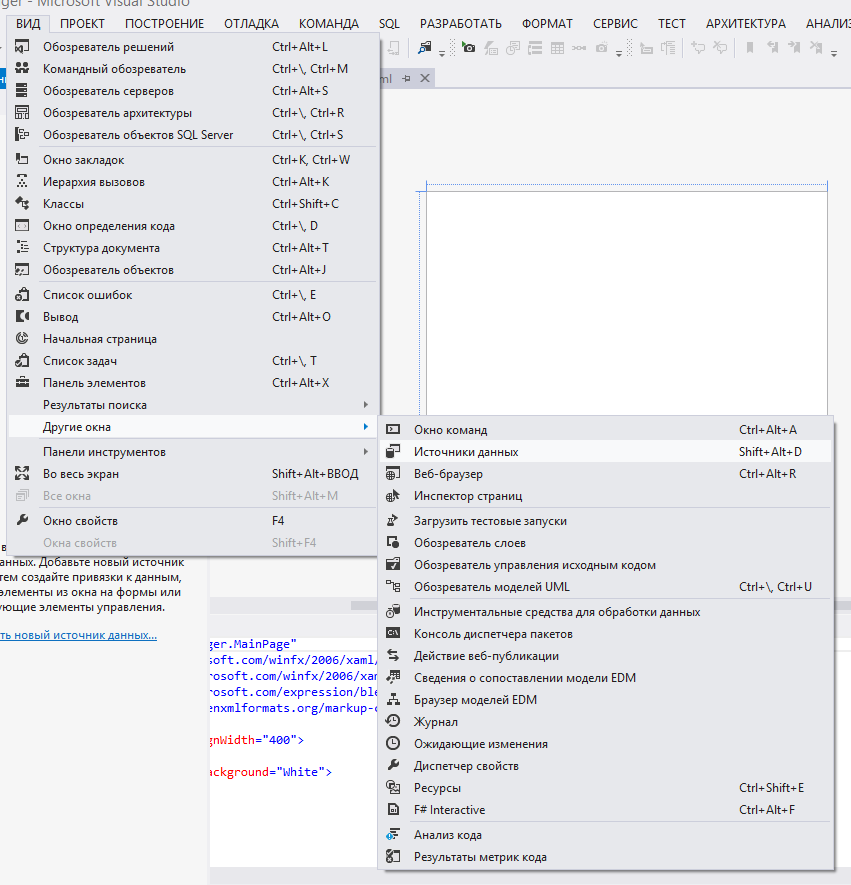This screenshot has height=885, width=851.
Task: Open the КОМАНДА menu
Action: 329,24
